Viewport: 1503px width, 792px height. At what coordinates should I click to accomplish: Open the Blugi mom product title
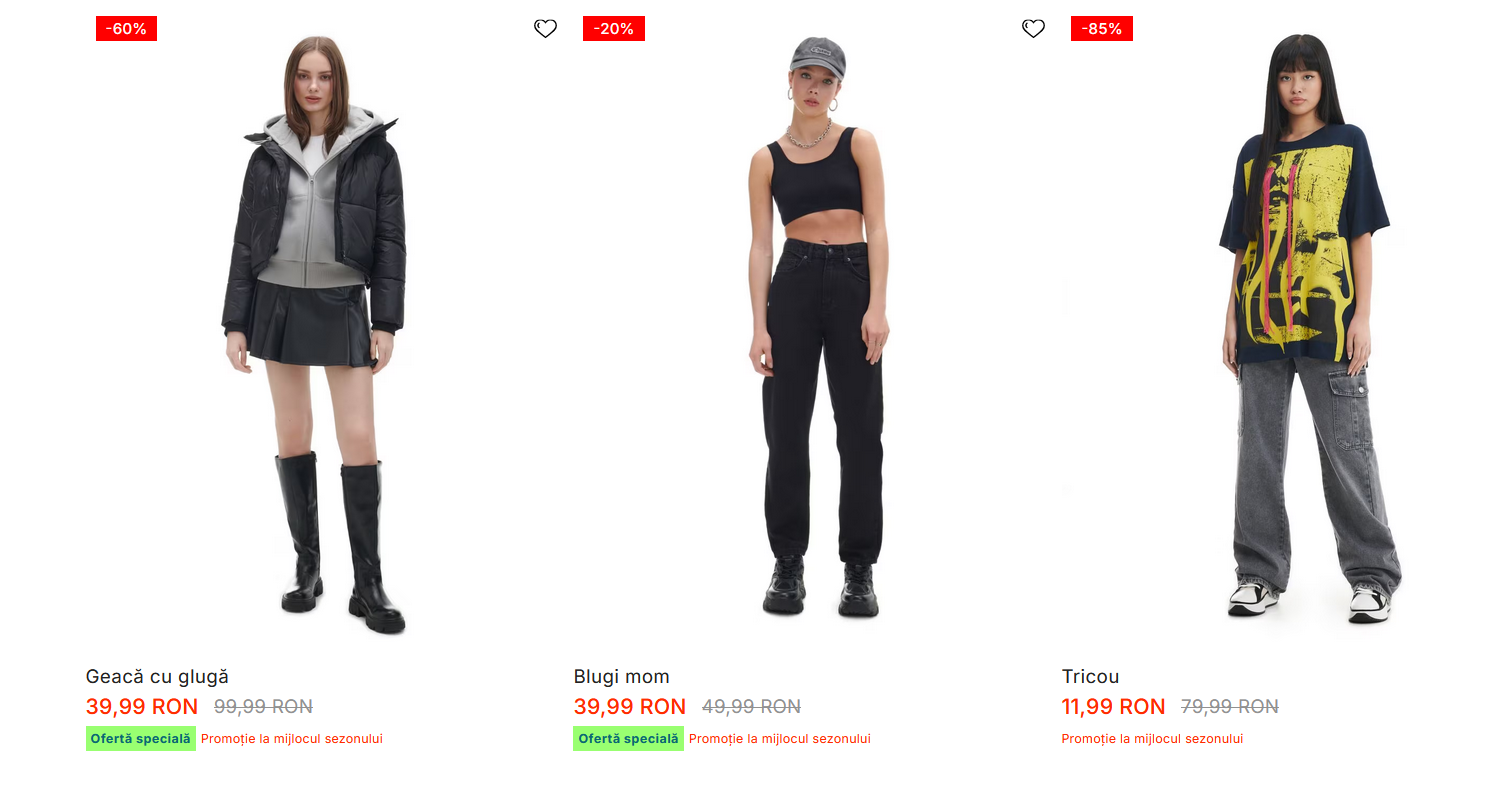622,677
